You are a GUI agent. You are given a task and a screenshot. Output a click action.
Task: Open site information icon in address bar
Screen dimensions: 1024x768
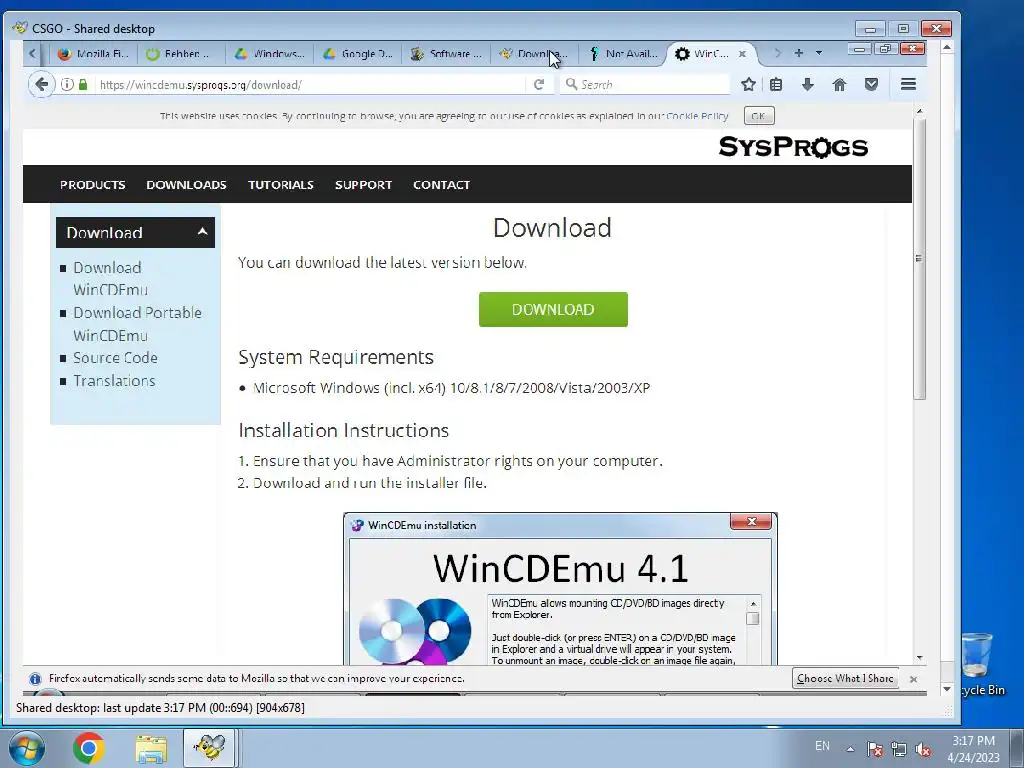[67, 84]
